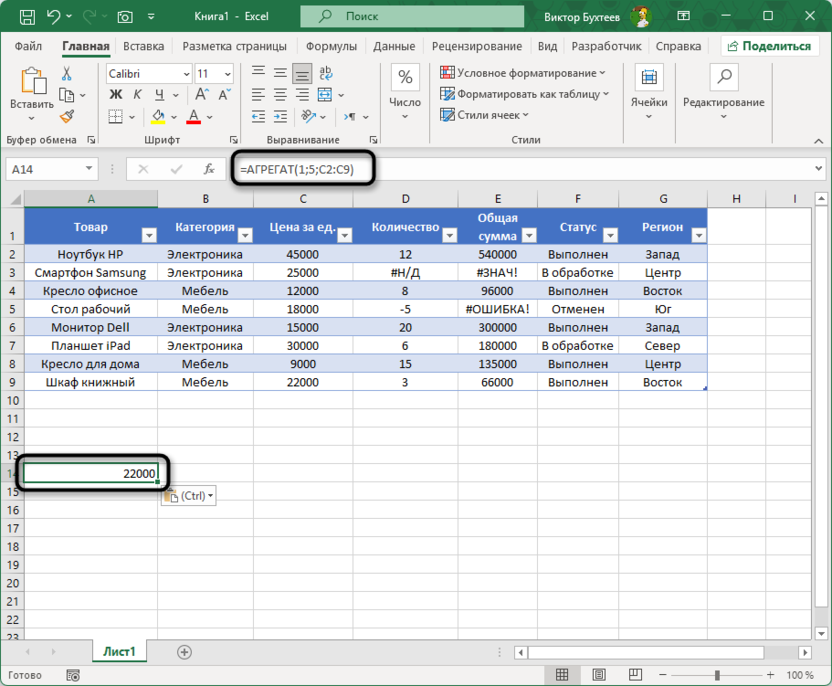Switch to the Формулы ribbon tab
The image size is (832, 686).
pyautogui.click(x=331, y=46)
